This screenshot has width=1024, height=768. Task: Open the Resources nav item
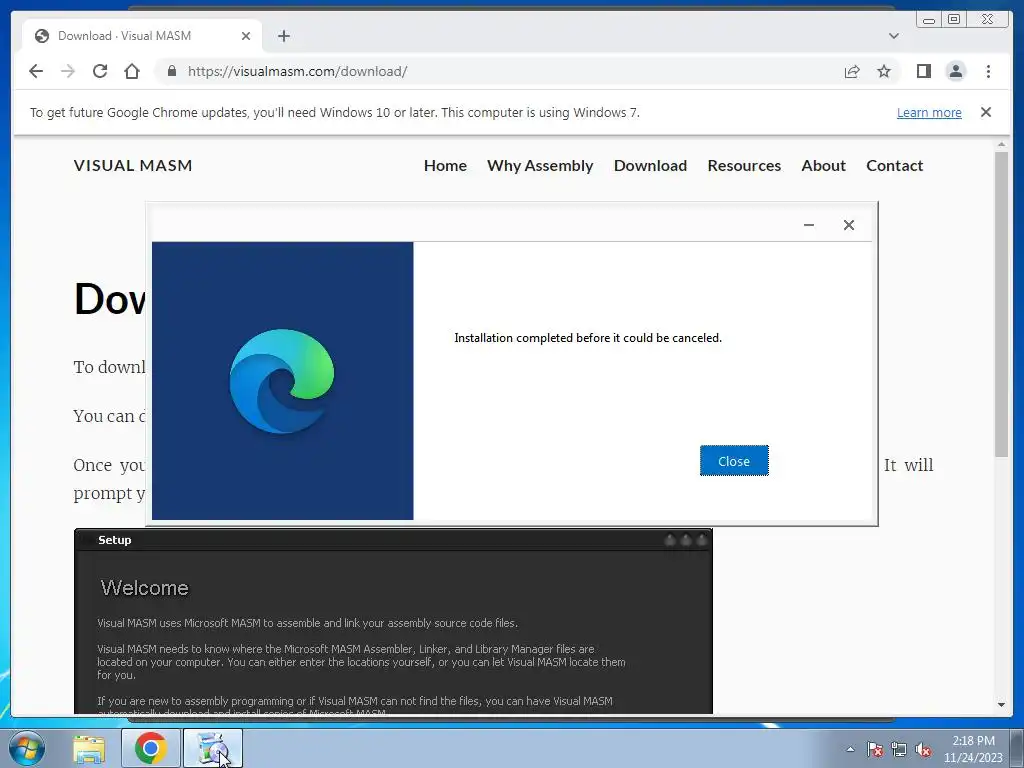tap(744, 165)
